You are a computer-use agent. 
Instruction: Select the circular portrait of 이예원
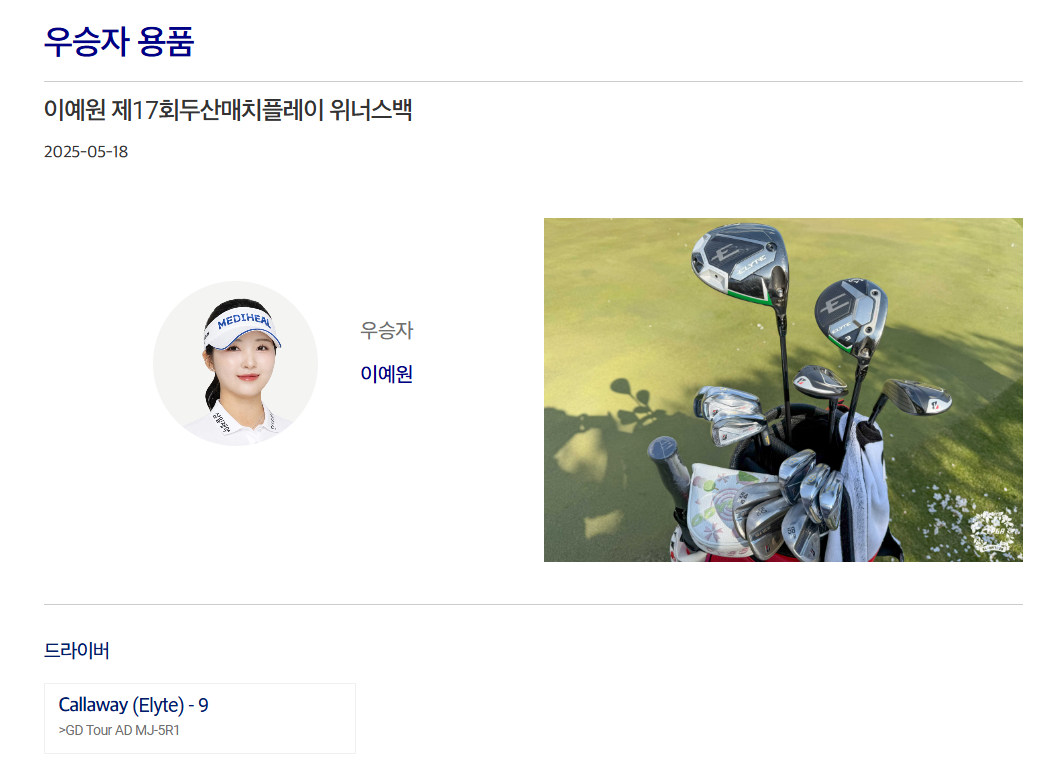click(x=235, y=363)
